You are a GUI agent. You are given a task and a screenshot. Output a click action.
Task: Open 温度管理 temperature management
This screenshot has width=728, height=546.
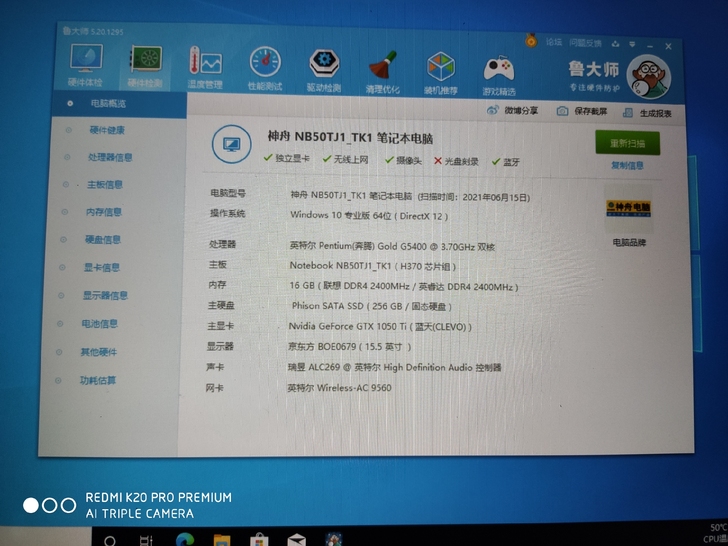click(x=205, y=67)
